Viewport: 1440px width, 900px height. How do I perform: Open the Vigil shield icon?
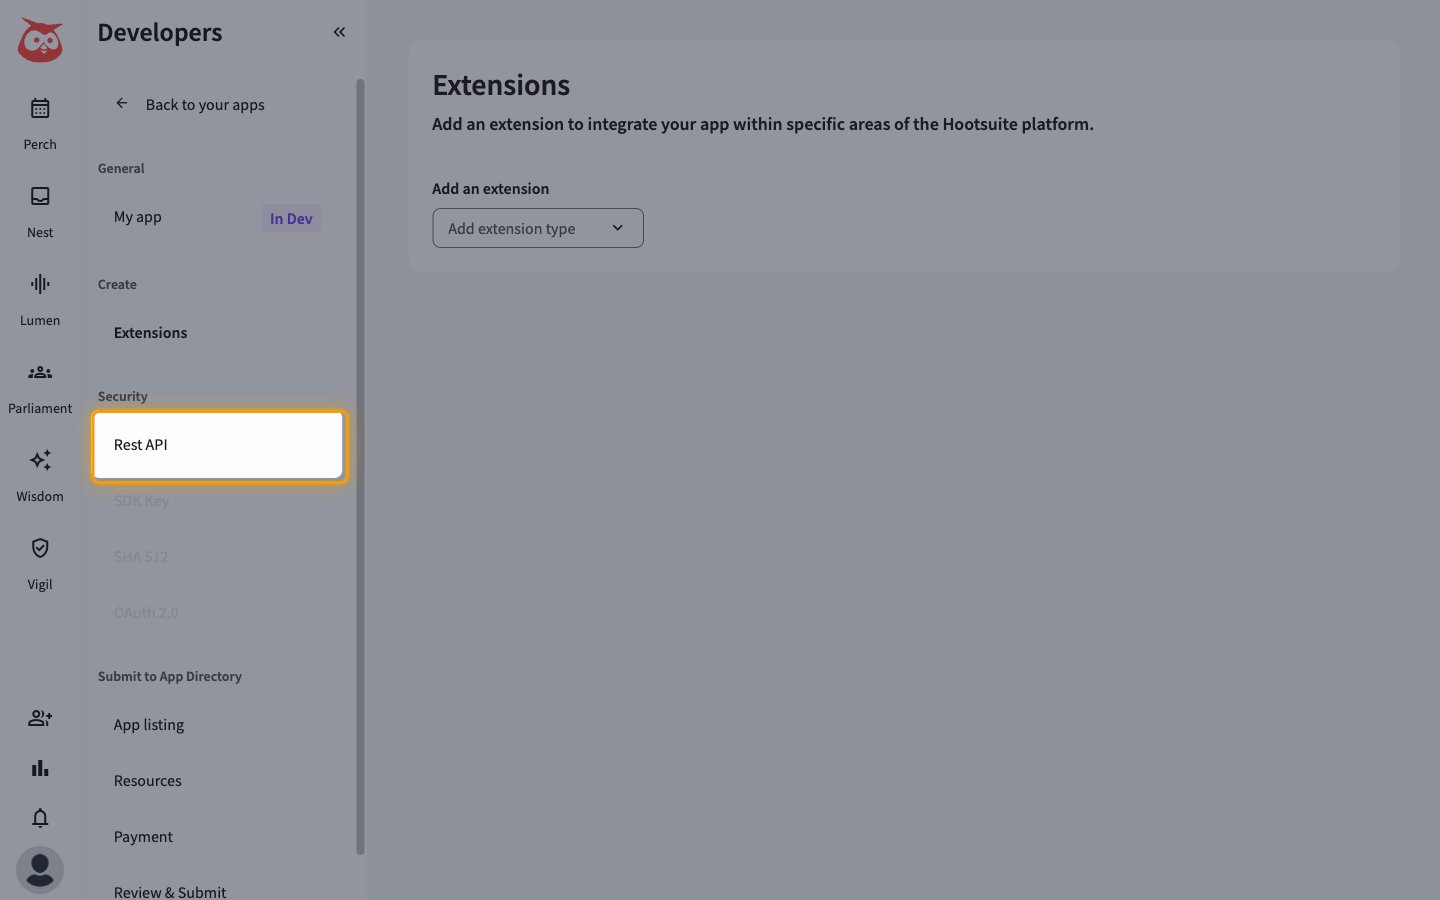point(40,548)
